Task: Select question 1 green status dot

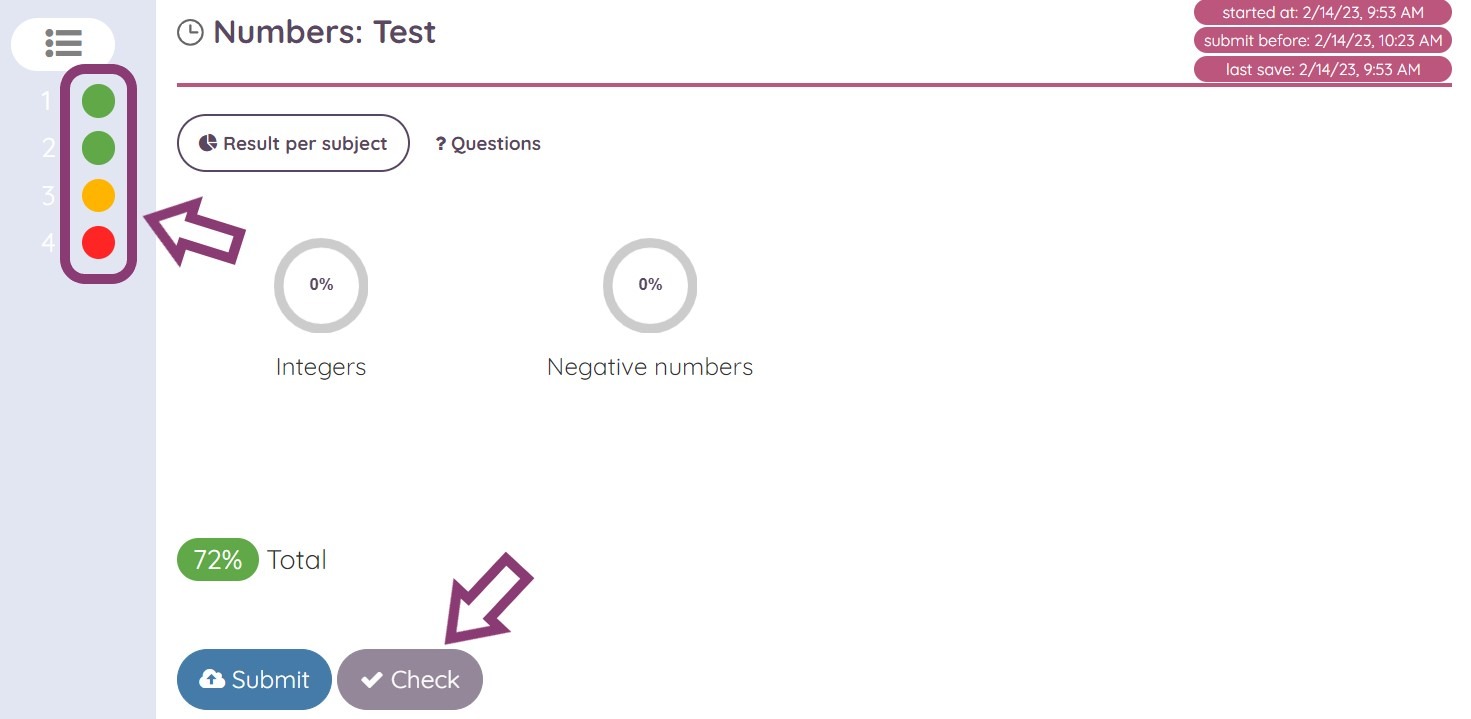Action: pos(97,100)
